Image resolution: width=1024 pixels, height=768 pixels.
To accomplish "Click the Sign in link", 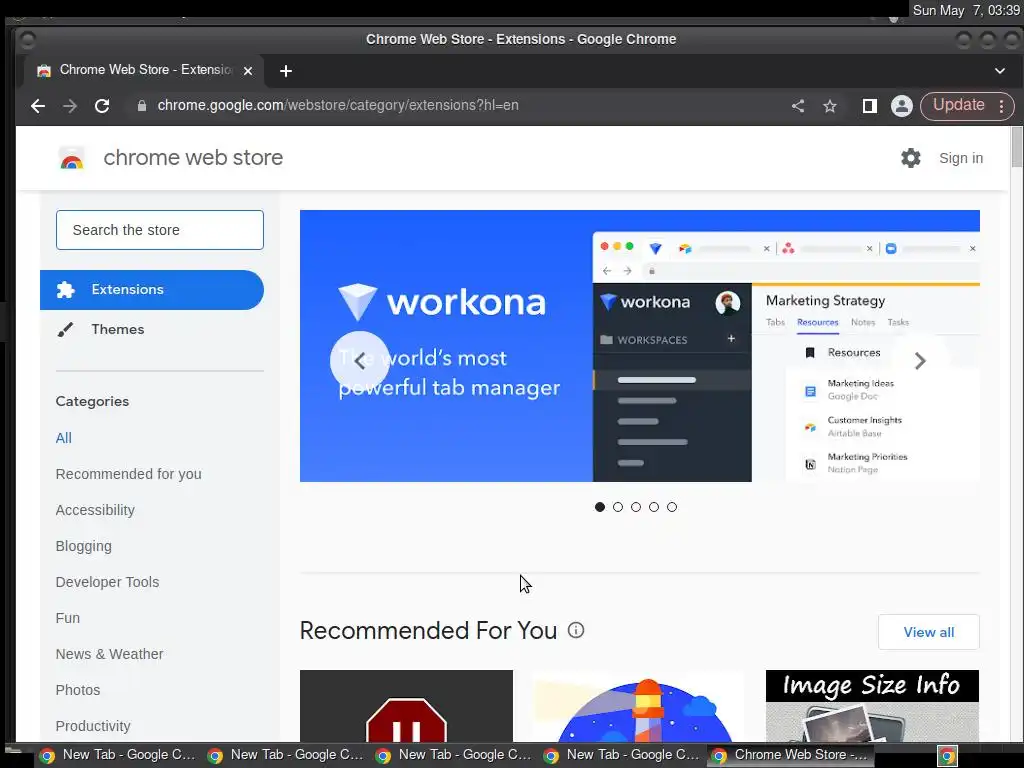I will click(961, 158).
